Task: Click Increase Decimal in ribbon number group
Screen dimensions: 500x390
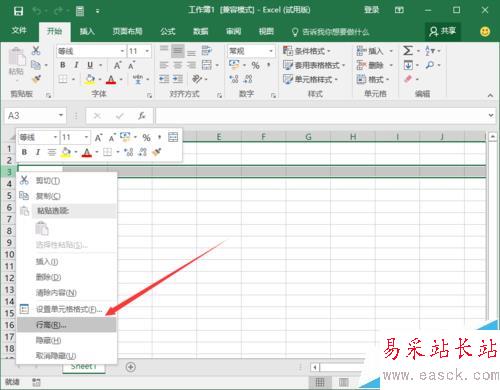Action: [234, 79]
